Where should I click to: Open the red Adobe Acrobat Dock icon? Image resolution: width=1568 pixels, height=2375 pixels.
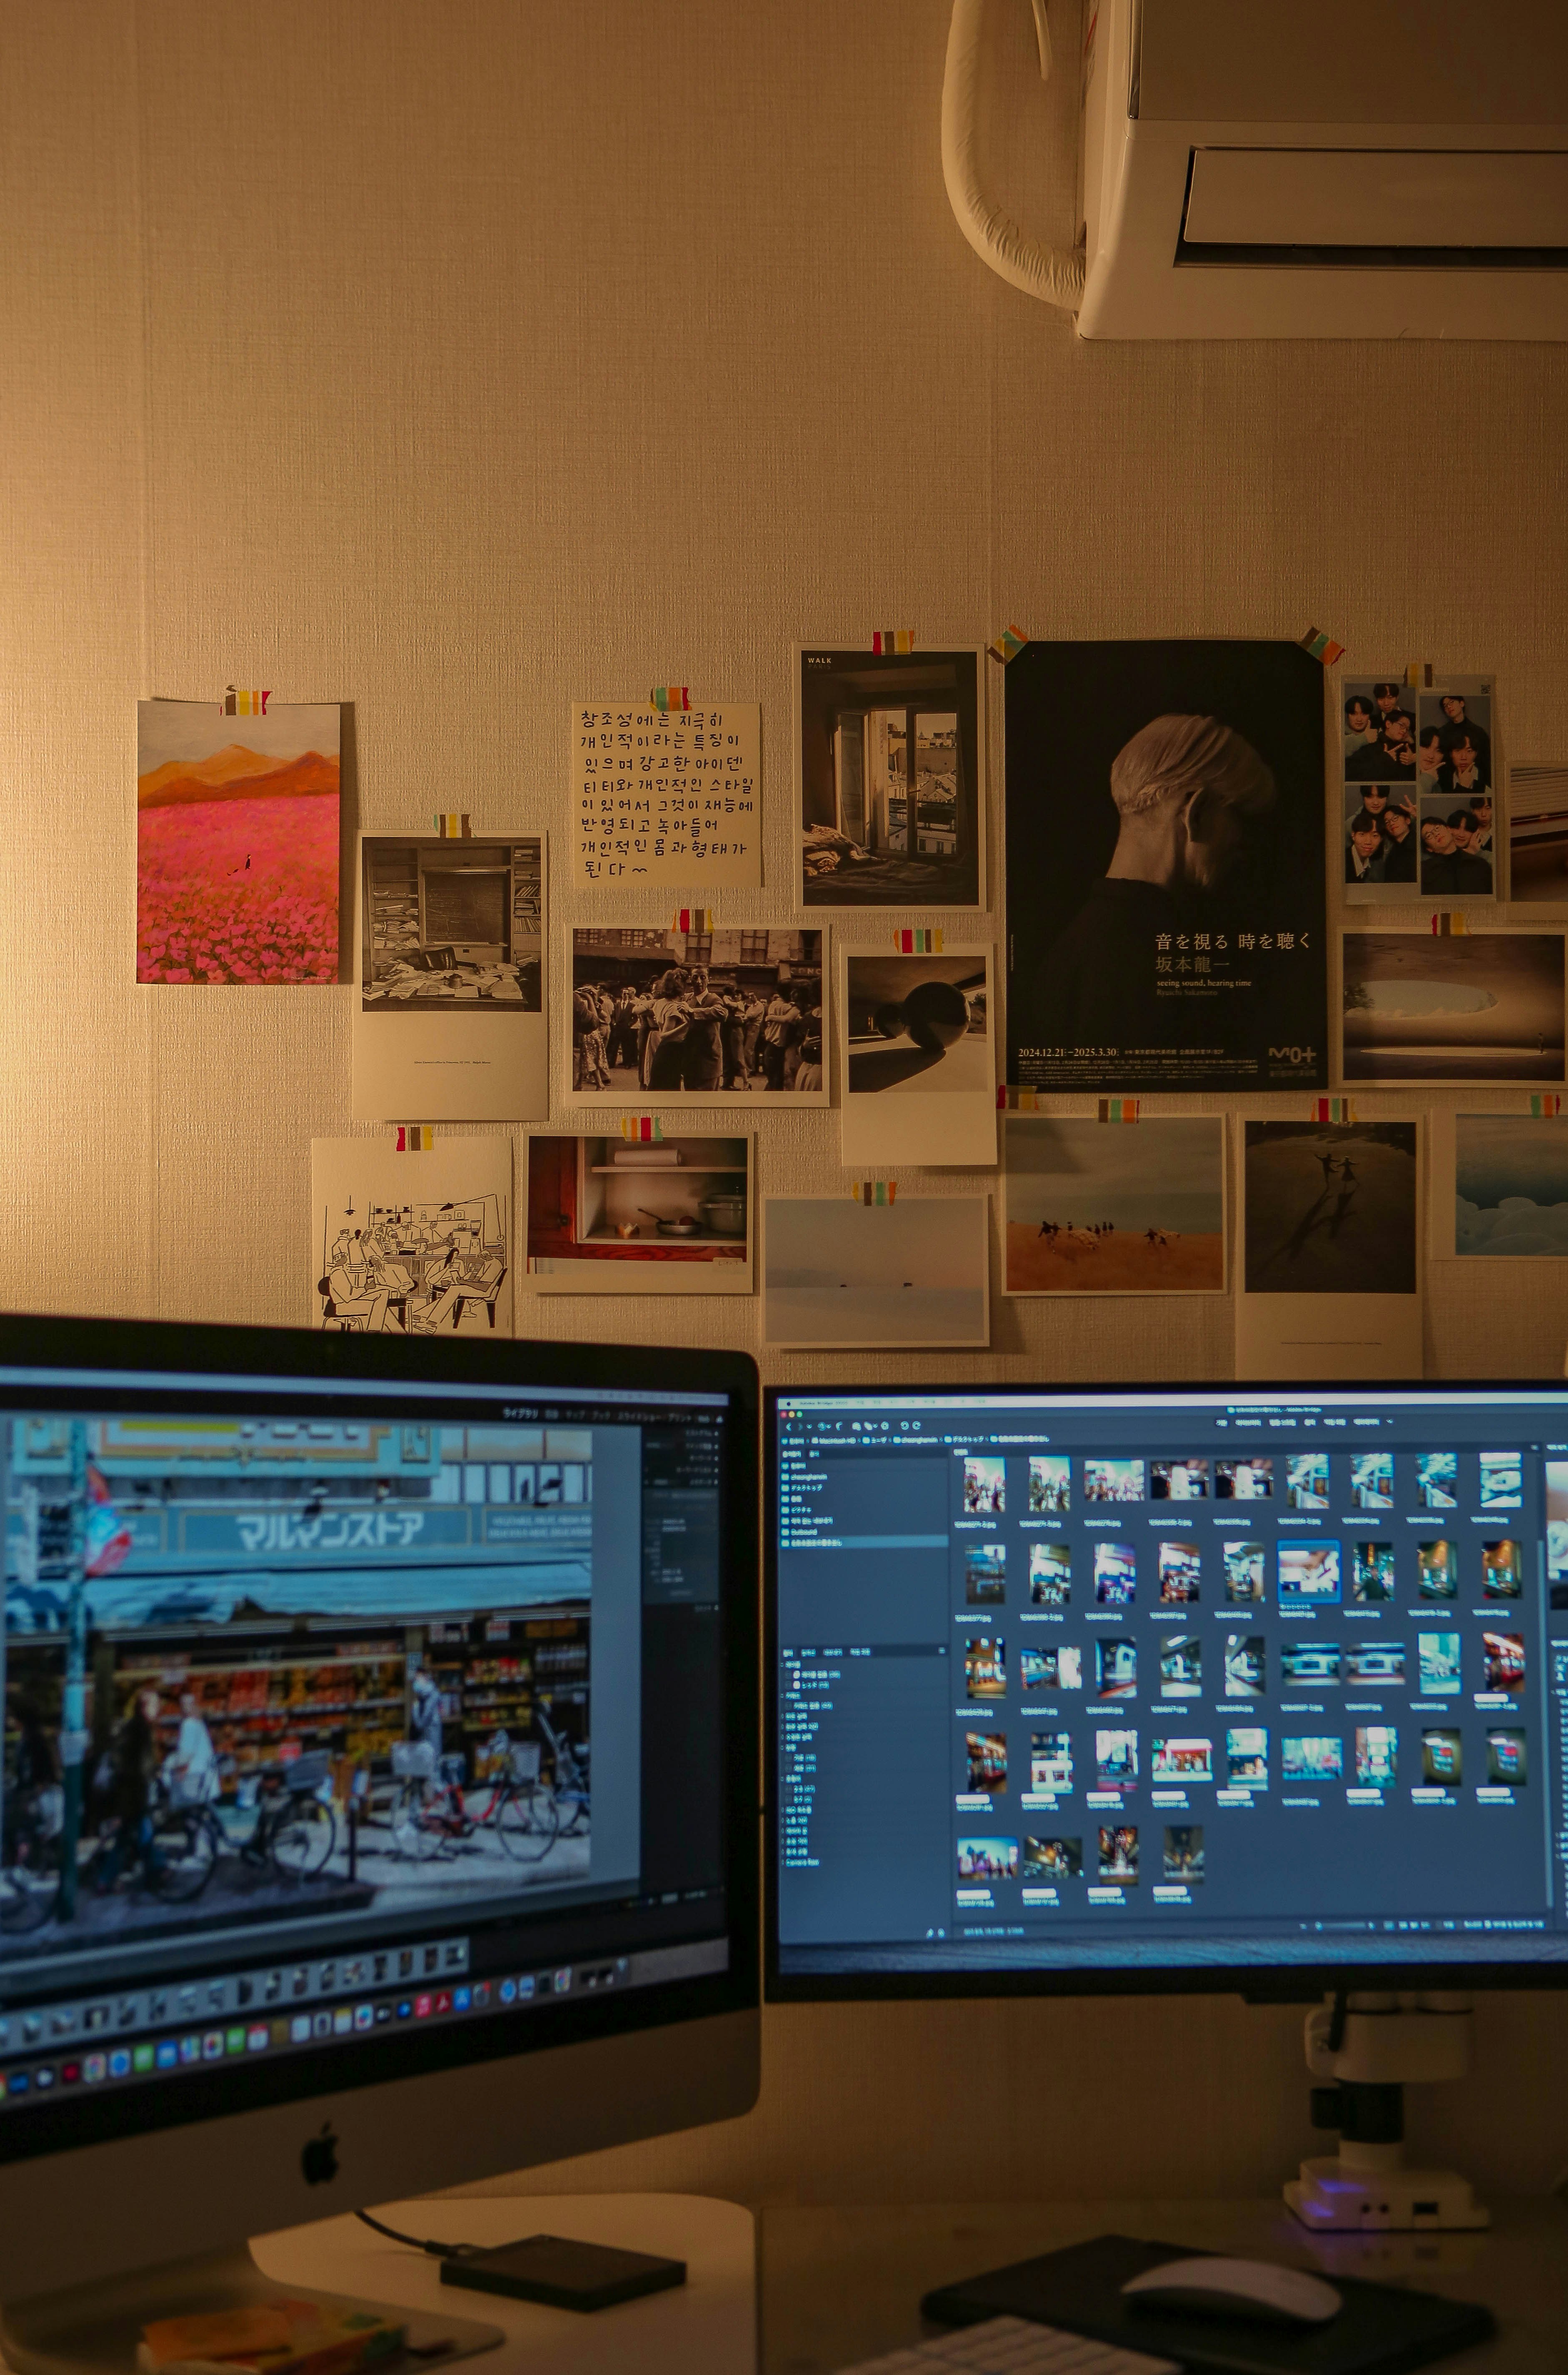[x=443, y=2003]
